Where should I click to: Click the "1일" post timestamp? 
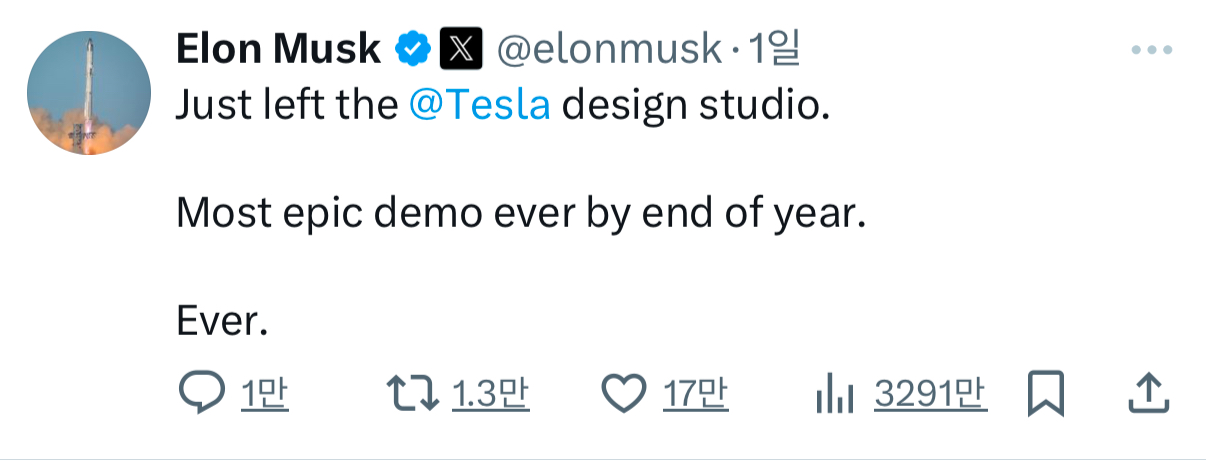click(775, 48)
